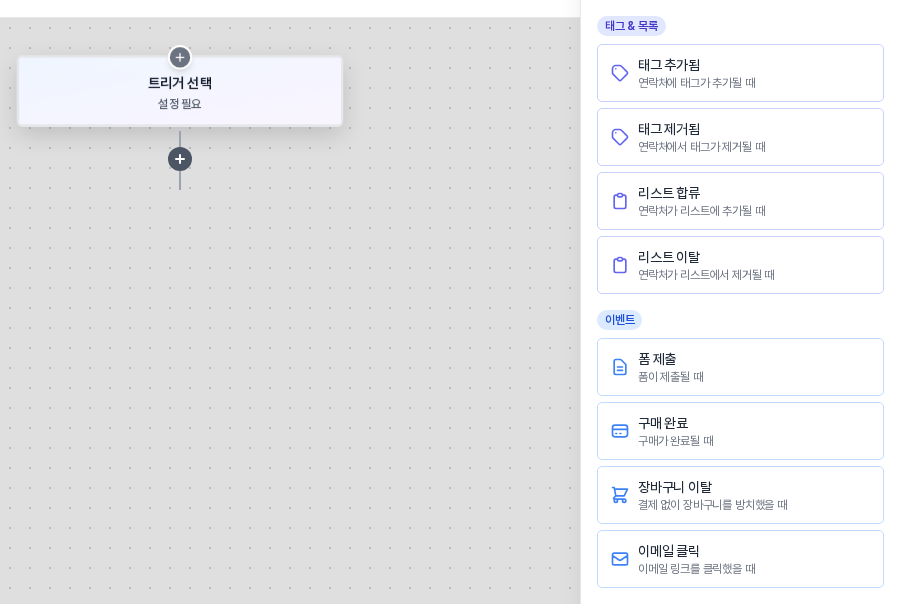
Task: Click the 태그 & 목록 category label
Action: 631,26
